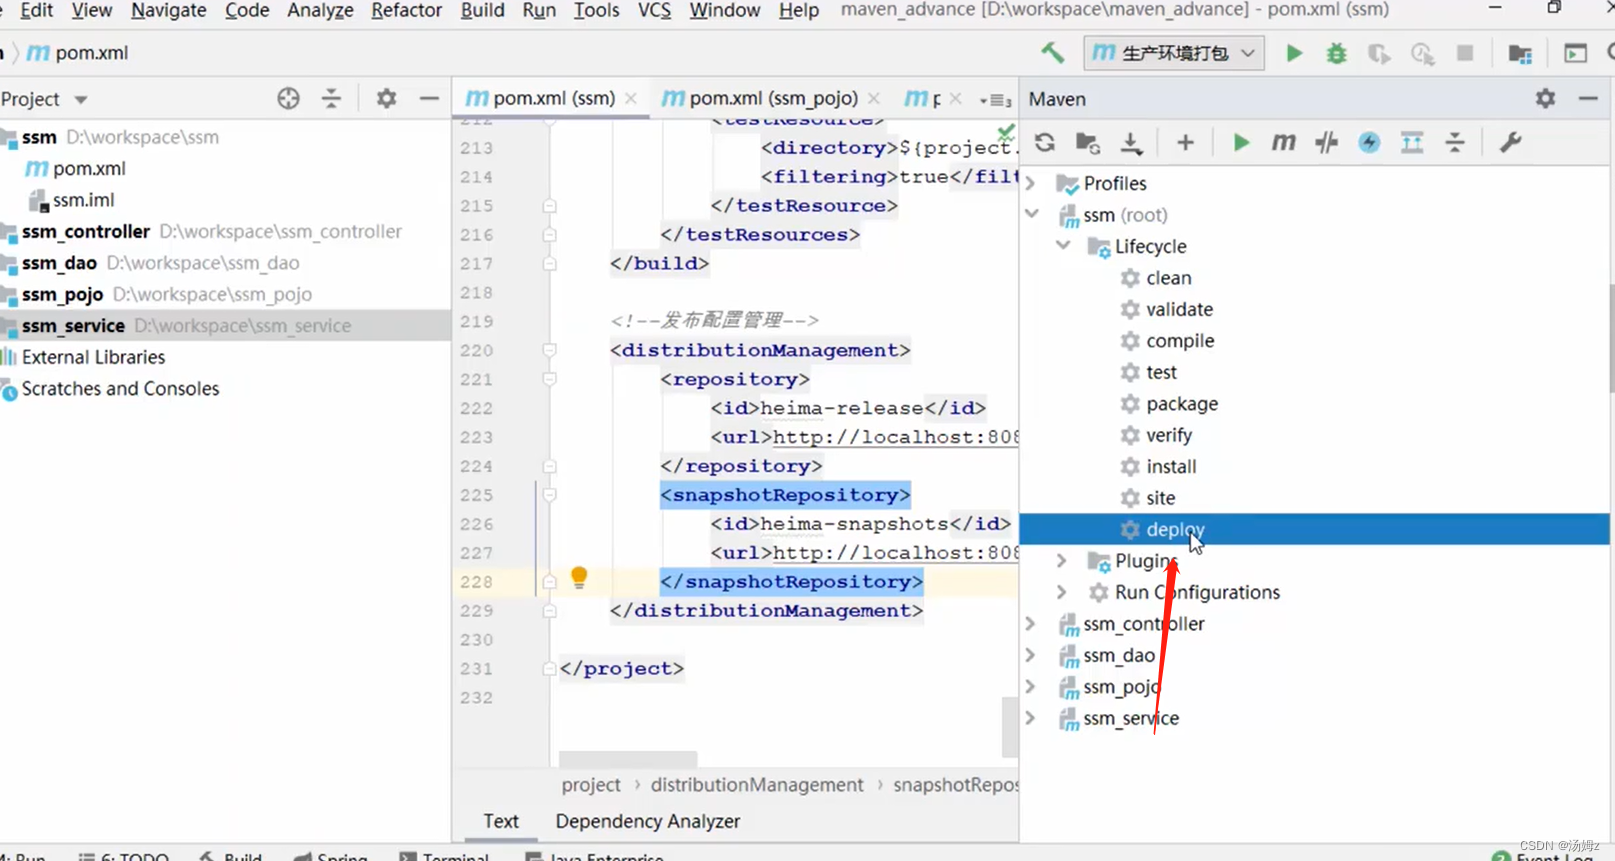The height and width of the screenshot is (861, 1615).
Task: Run the selected run configuration
Action: click(1294, 53)
